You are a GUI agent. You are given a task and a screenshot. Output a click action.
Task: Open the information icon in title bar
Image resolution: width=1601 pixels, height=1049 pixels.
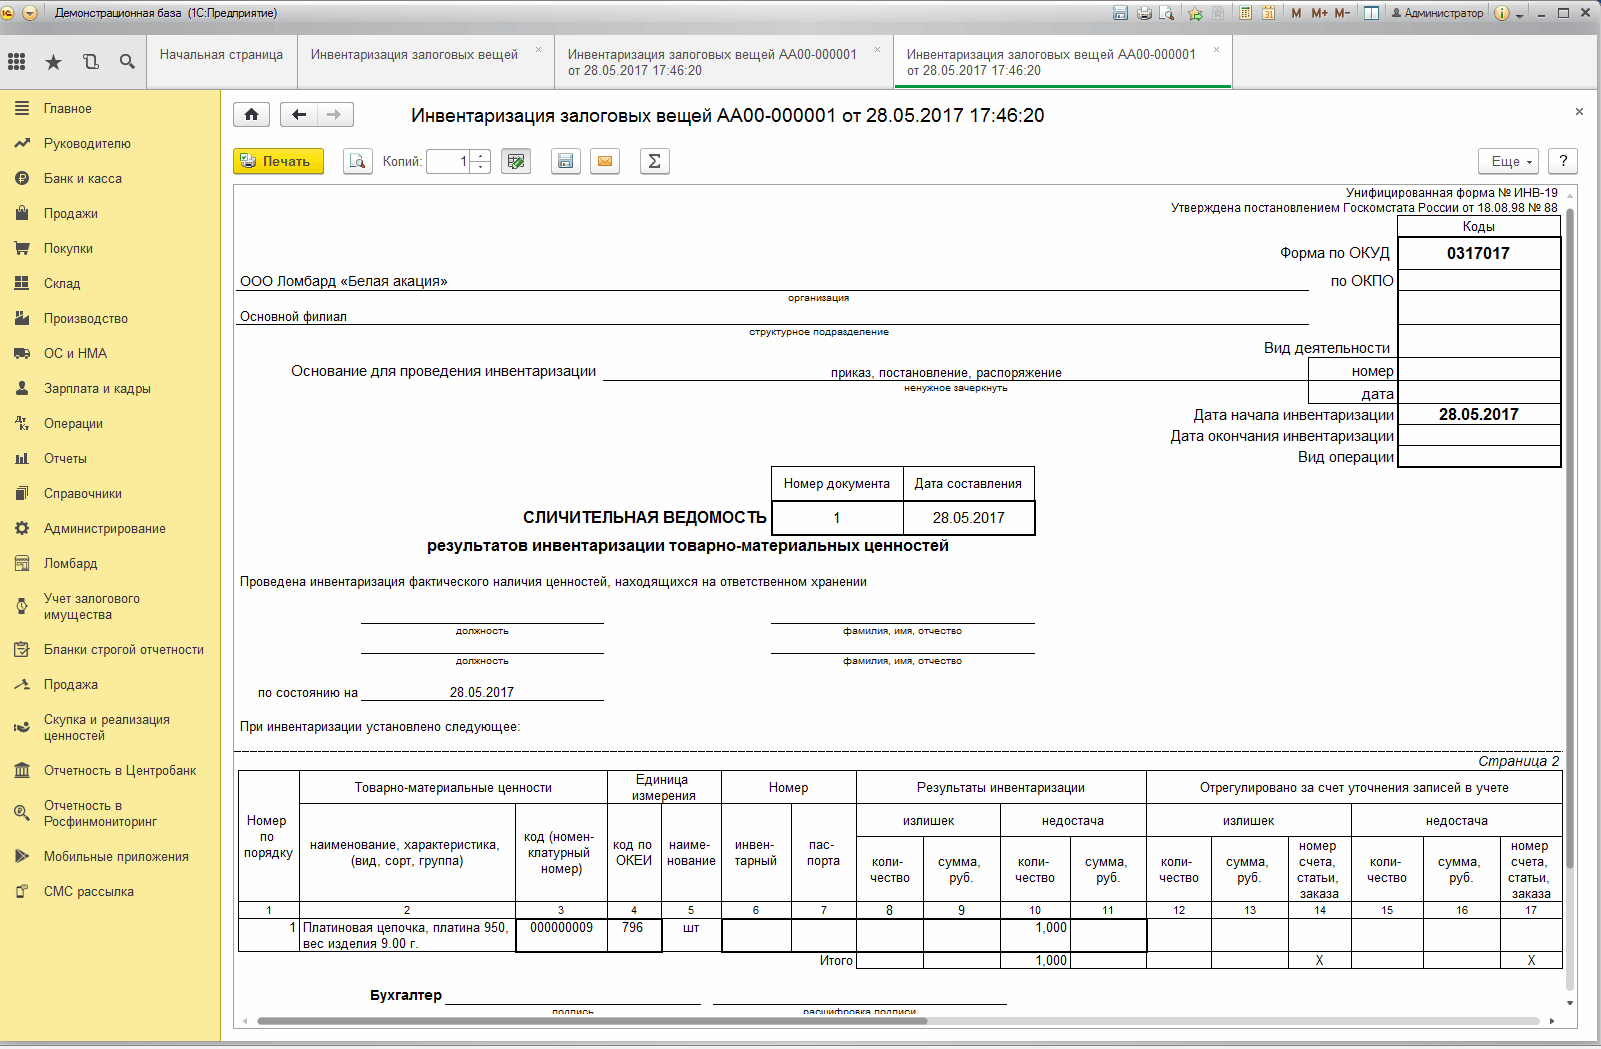pos(1502,13)
